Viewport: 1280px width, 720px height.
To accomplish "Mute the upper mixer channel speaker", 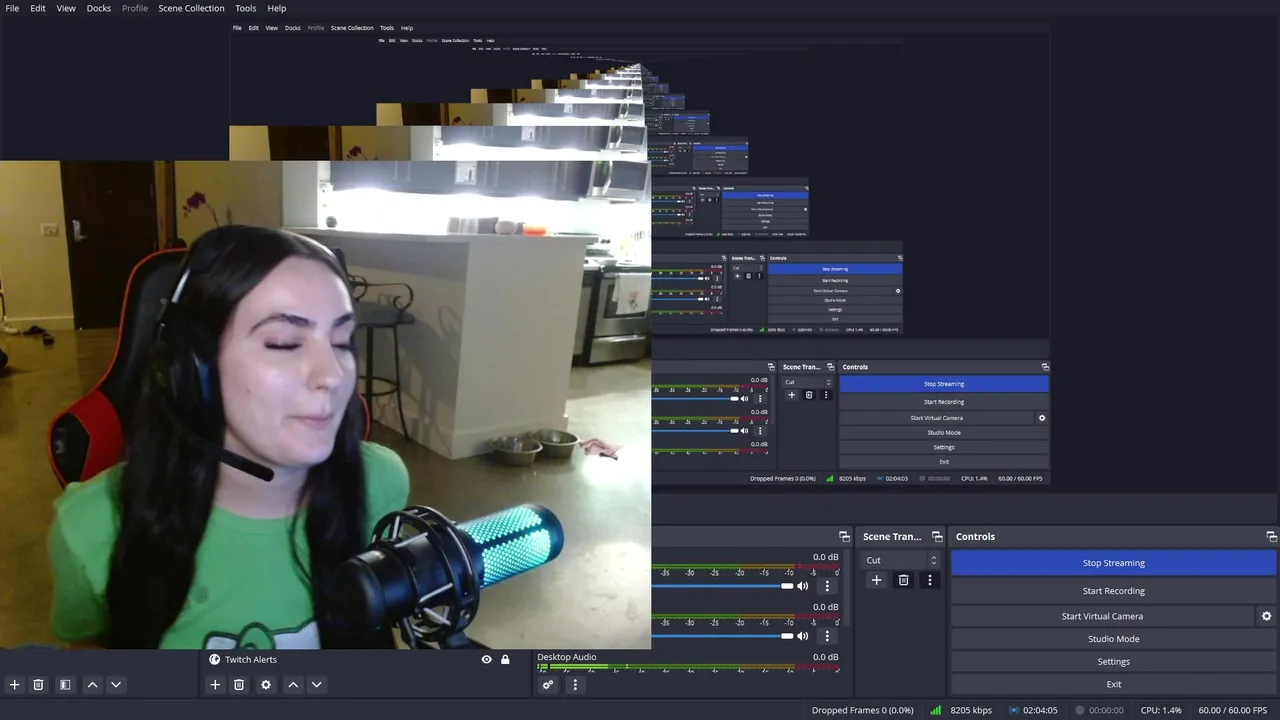I will click(802, 586).
